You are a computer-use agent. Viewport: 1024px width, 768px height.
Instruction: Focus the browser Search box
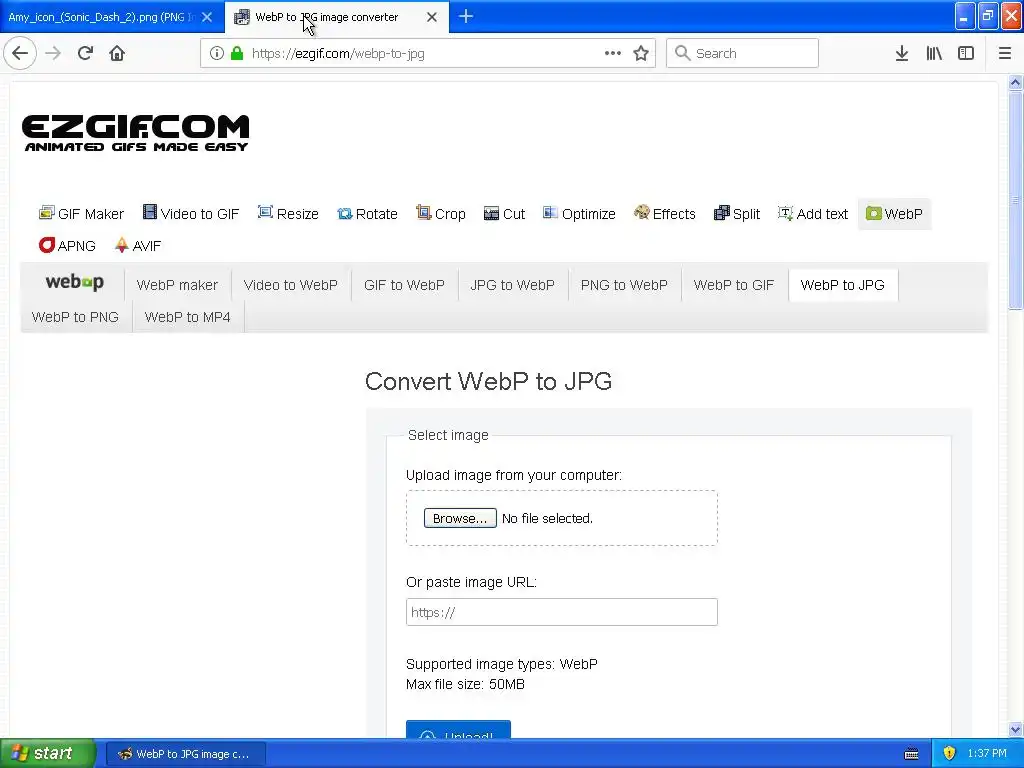(x=743, y=53)
